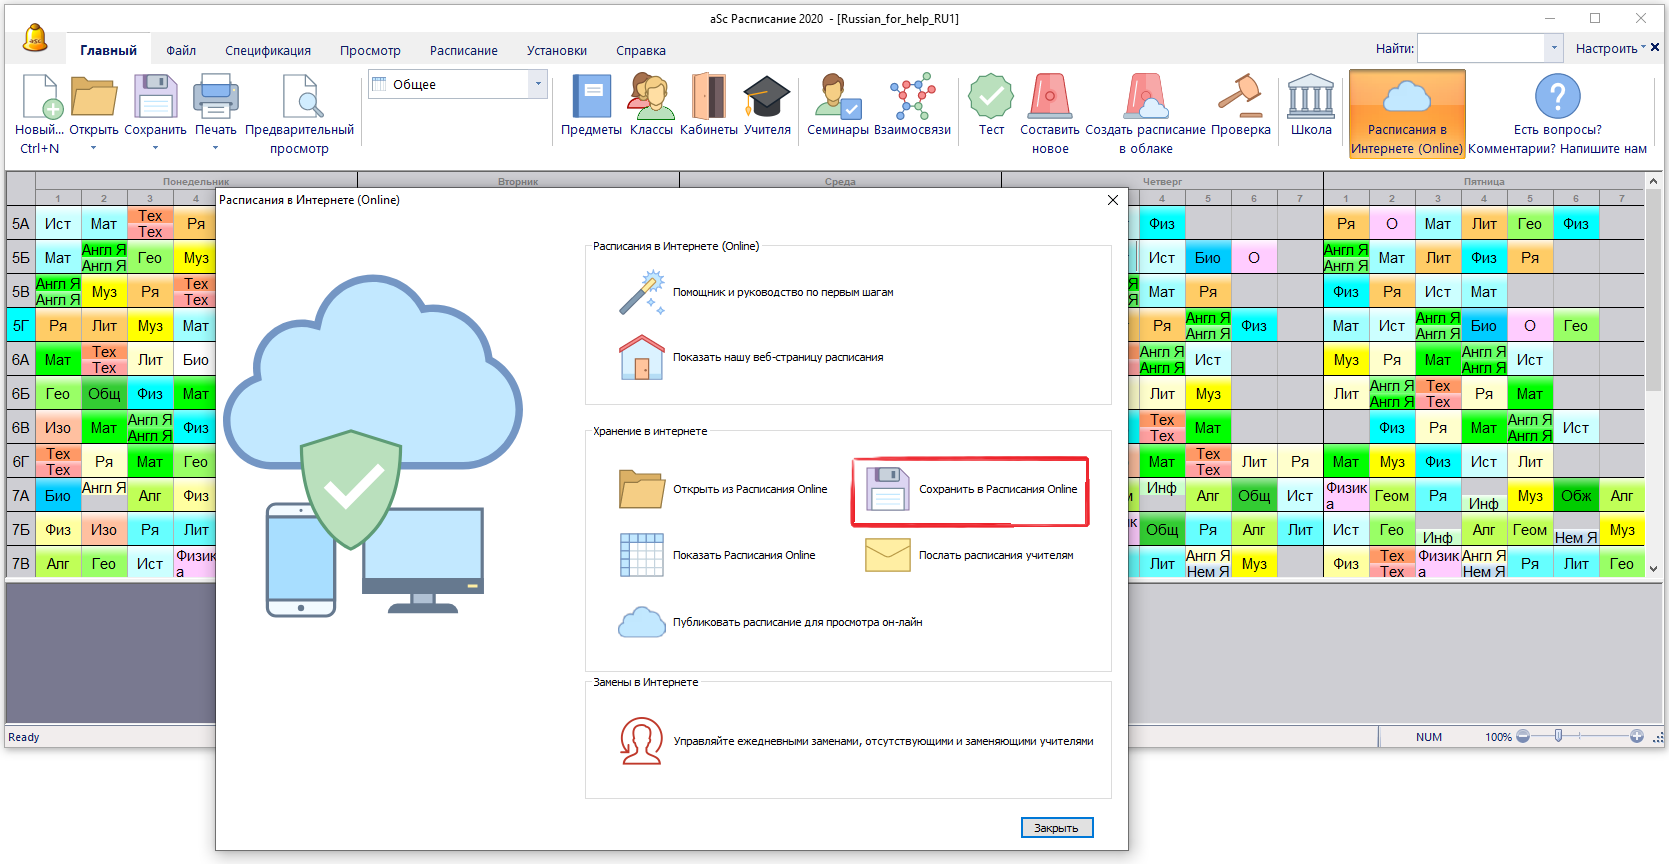Click the Классы classes icon
This screenshot has height=864, width=1669.
[651, 99]
